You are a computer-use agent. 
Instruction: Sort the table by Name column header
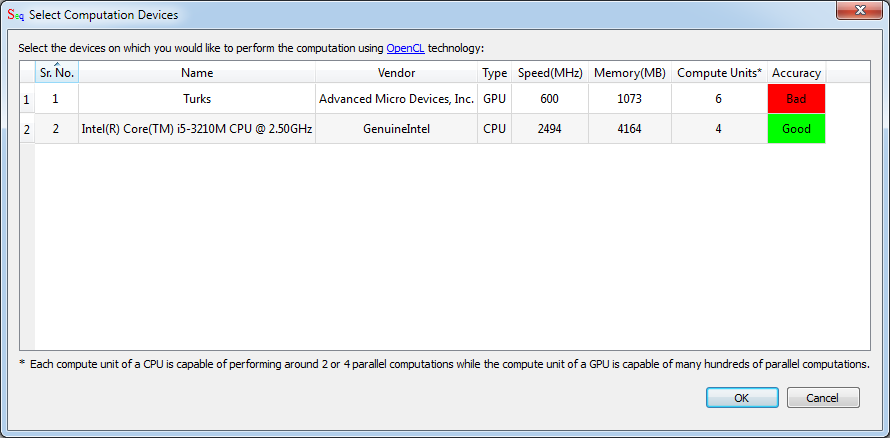click(x=197, y=73)
